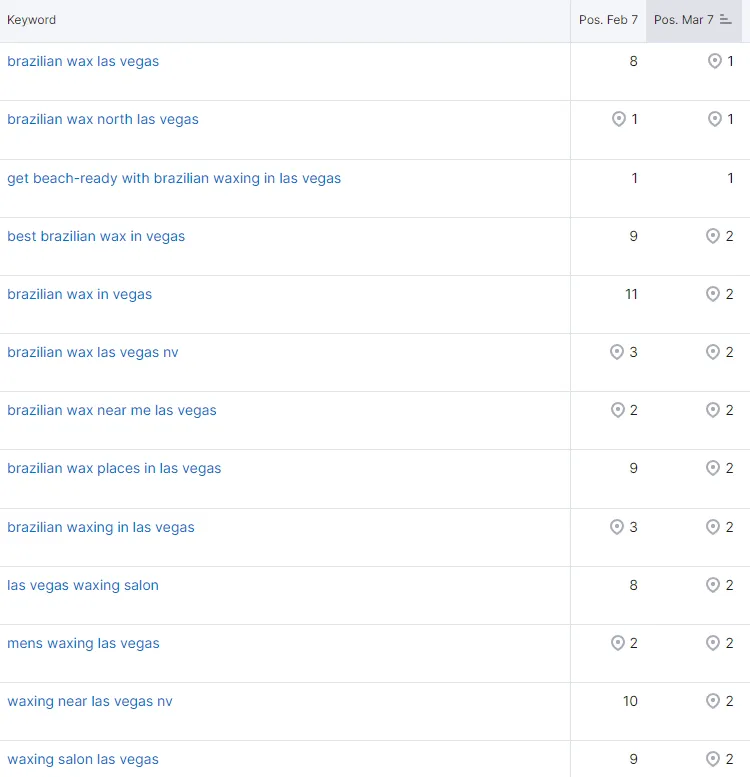Click Mar 7 location pin for waxing salon las vegas

coord(712,759)
